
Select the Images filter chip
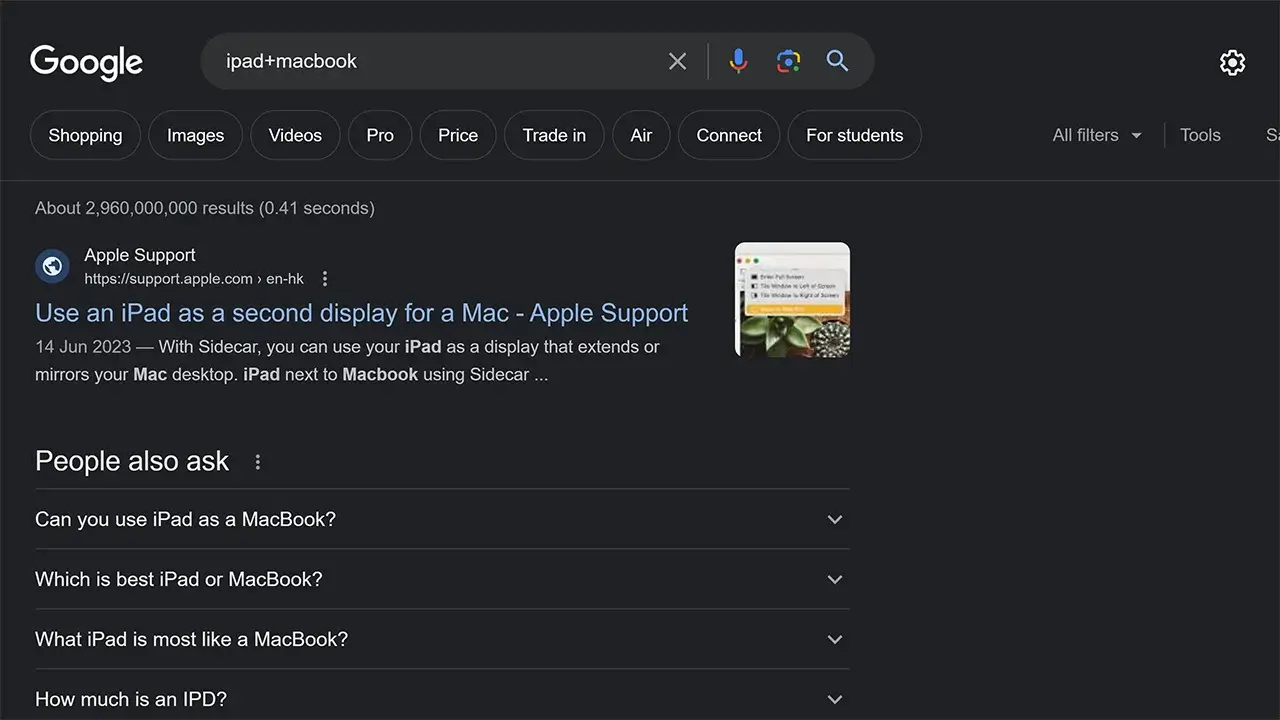tap(195, 135)
